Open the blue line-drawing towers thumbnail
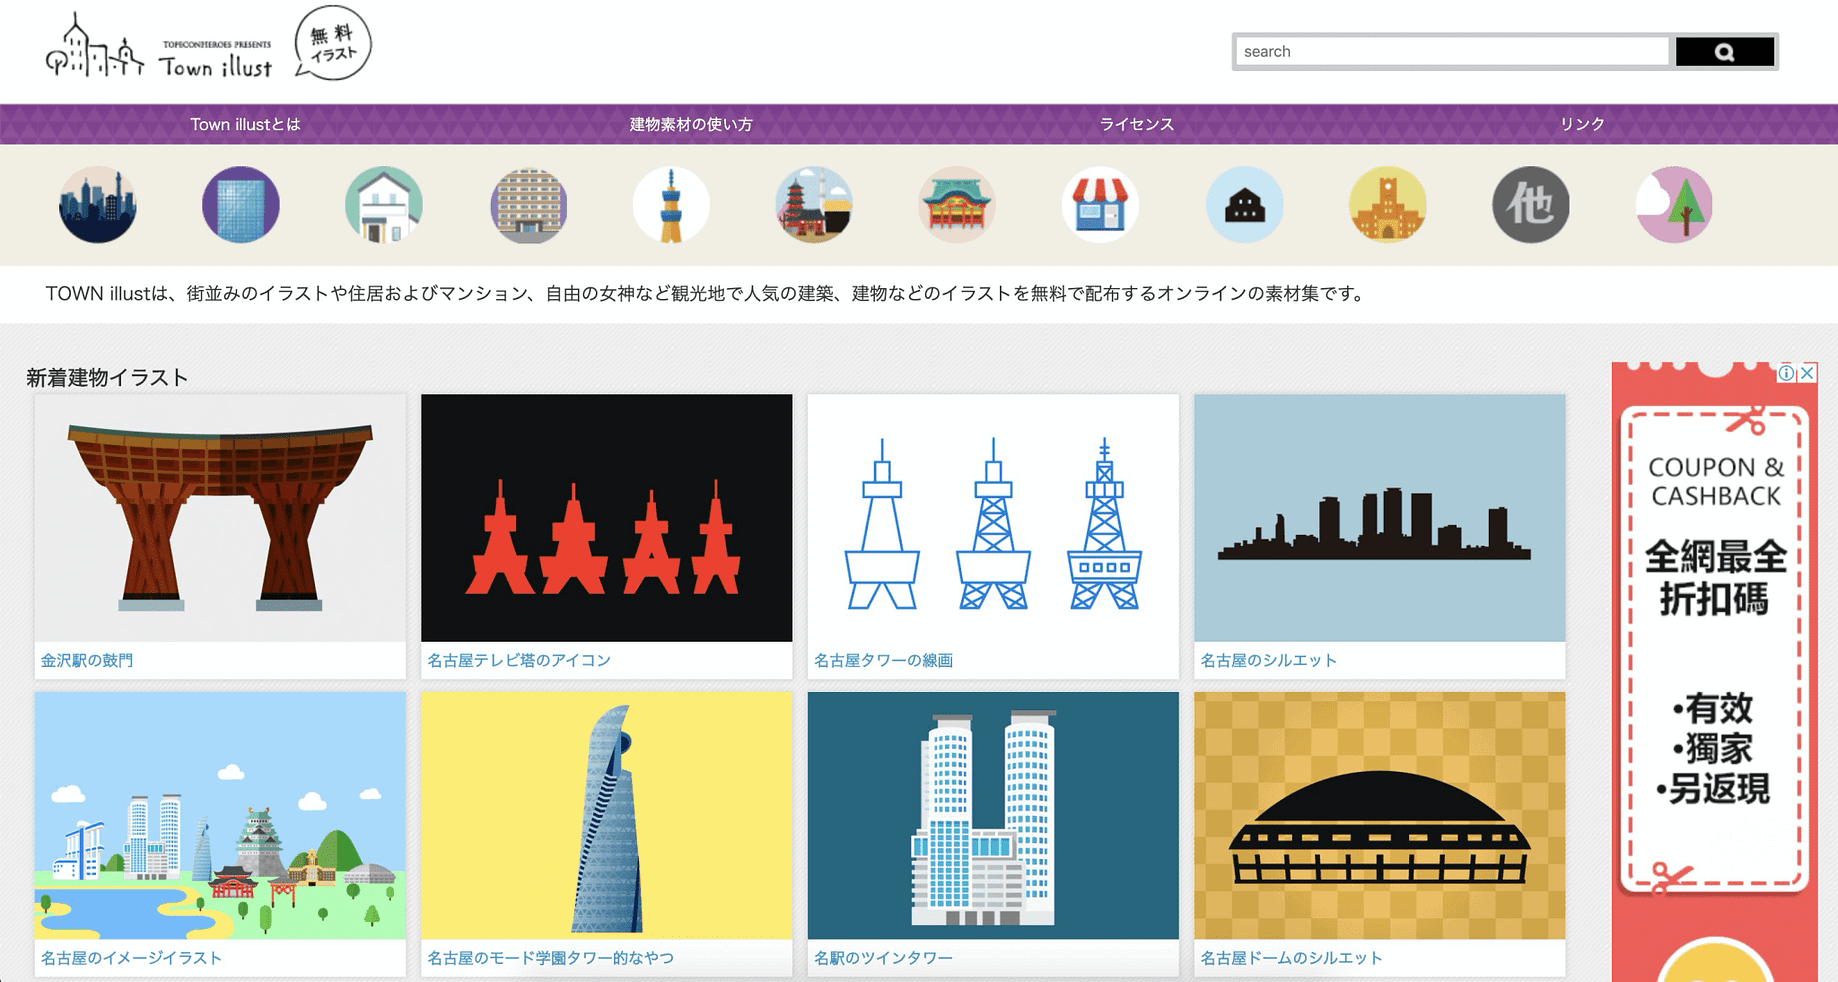This screenshot has width=1838, height=982. coord(993,518)
